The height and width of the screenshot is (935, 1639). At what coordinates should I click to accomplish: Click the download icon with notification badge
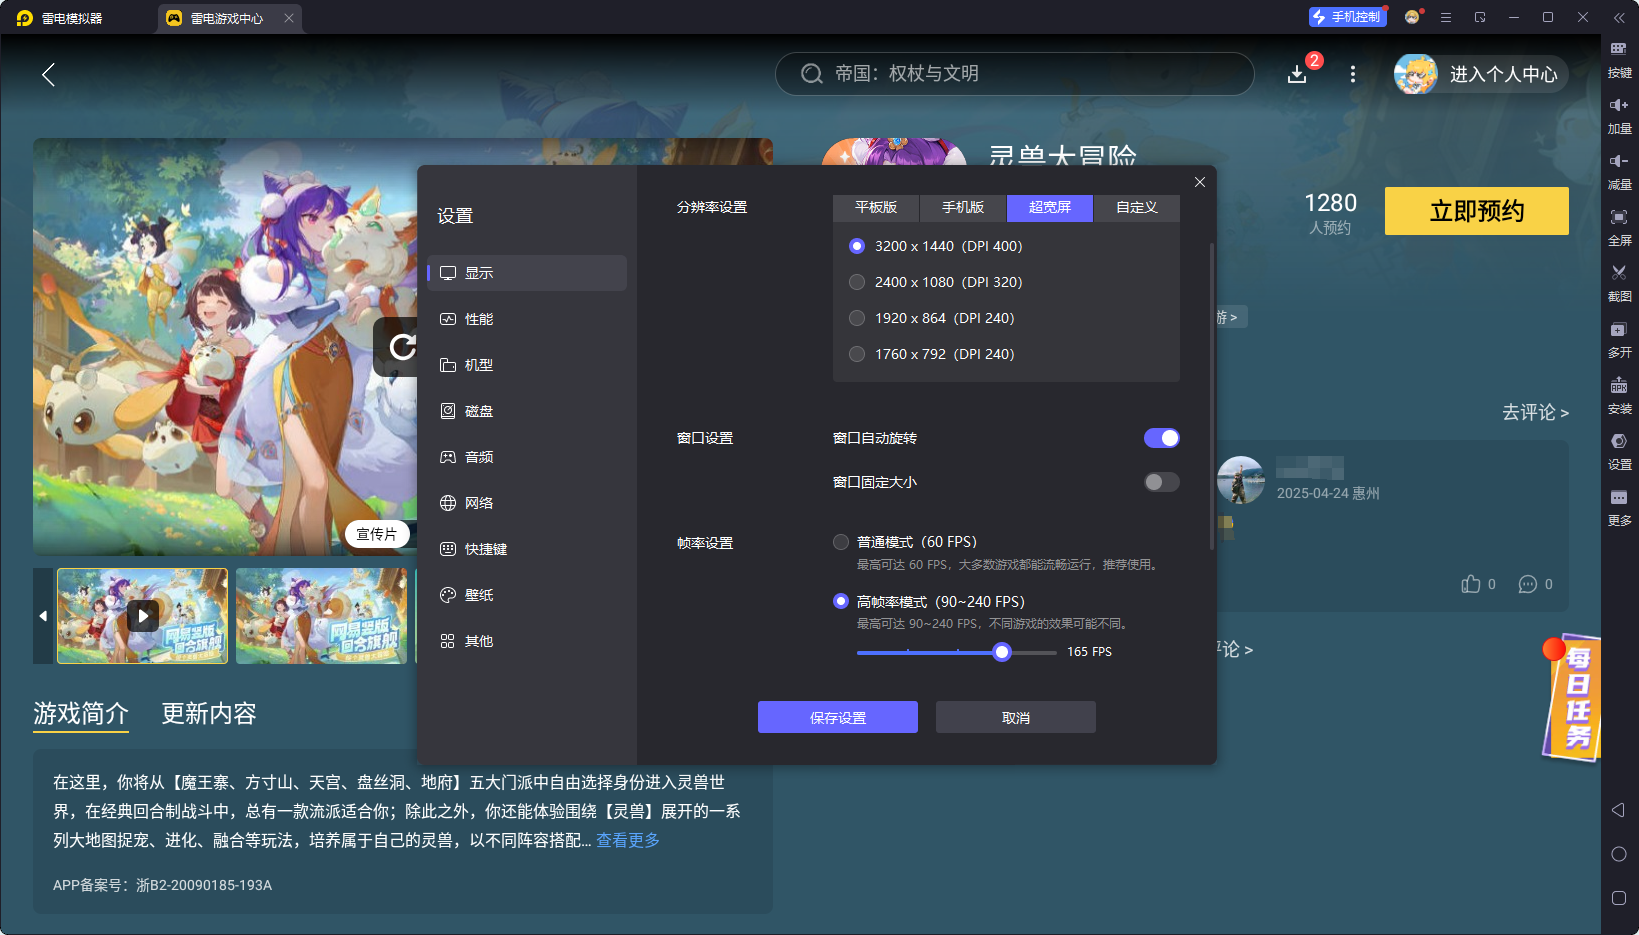coord(1297,74)
